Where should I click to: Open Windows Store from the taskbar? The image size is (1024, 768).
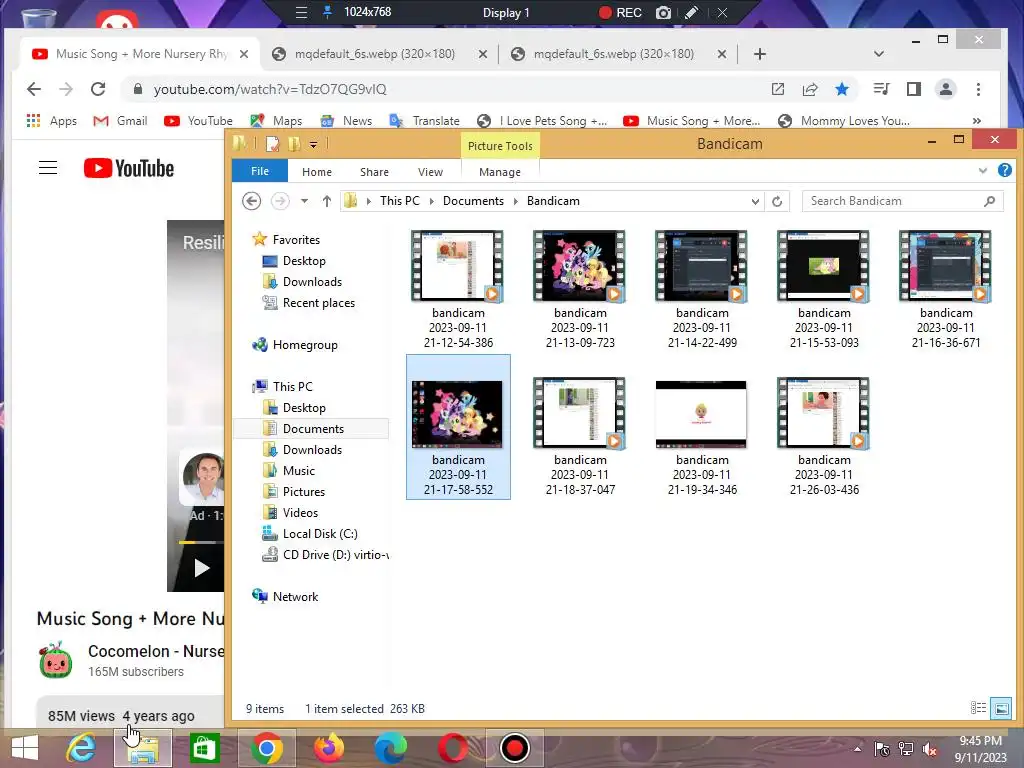[x=204, y=748]
